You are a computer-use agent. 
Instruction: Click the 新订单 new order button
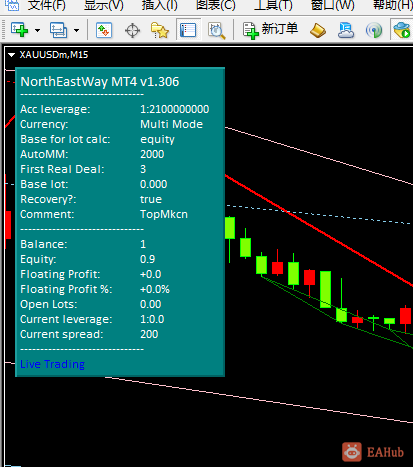(270, 30)
